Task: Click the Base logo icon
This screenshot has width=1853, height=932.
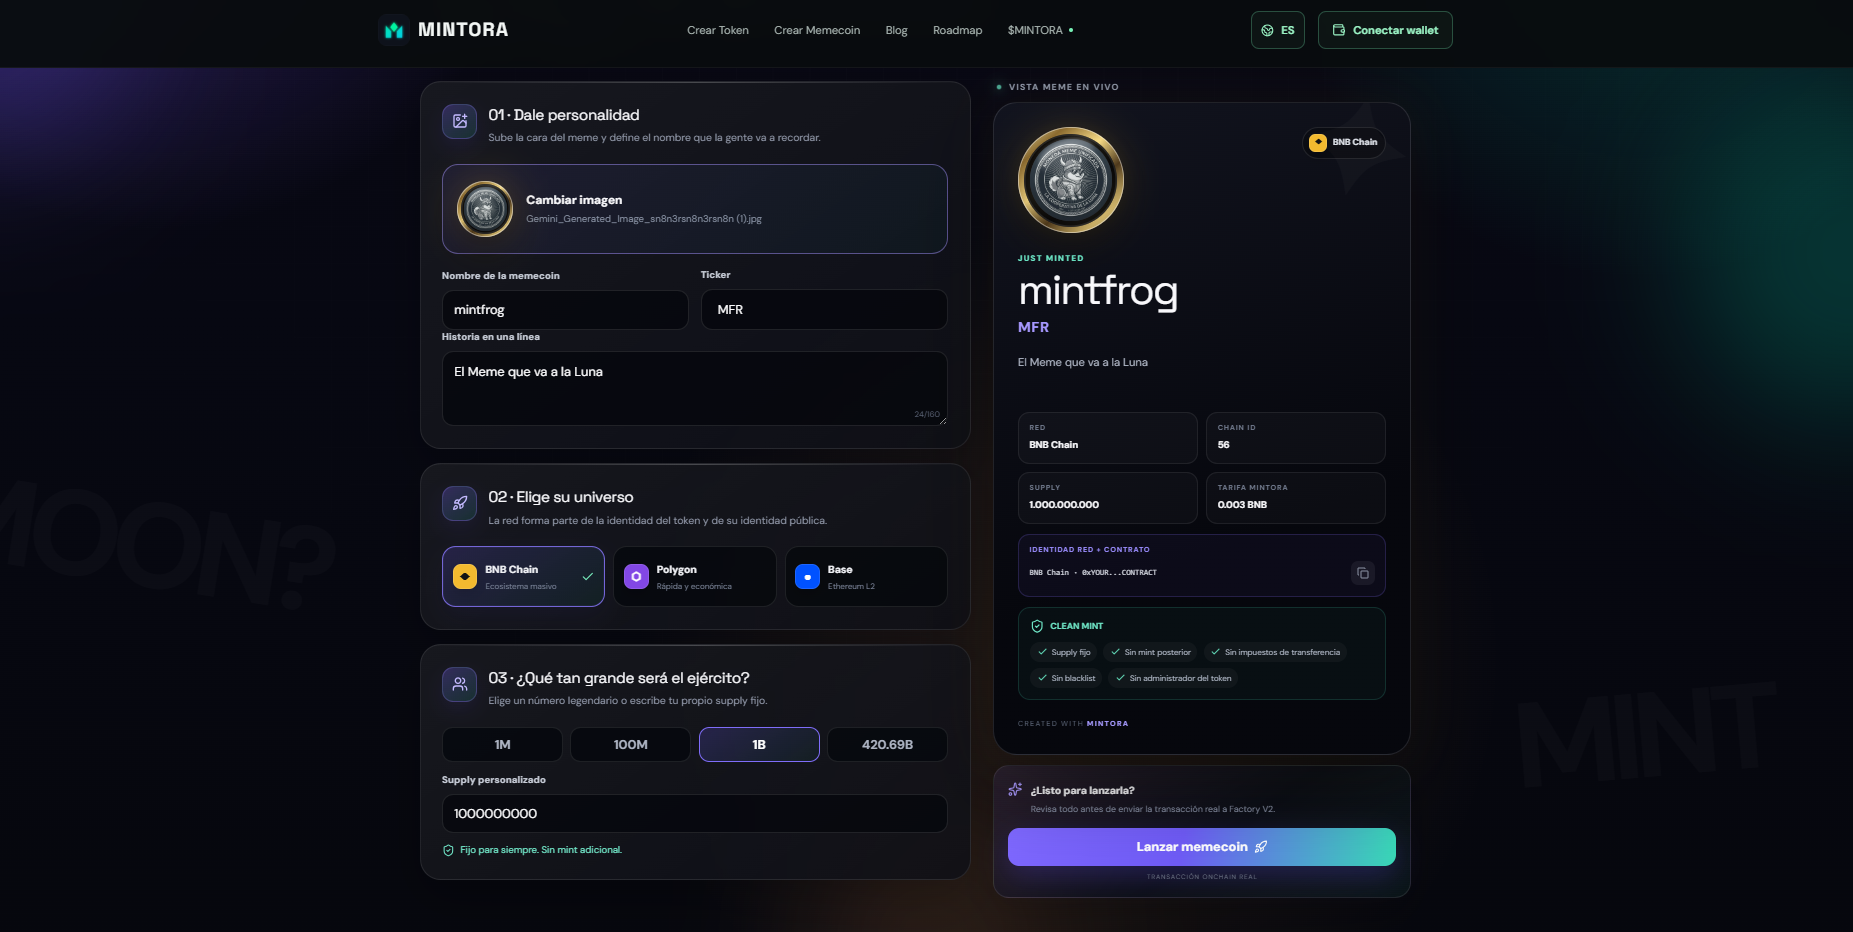Action: (x=807, y=577)
